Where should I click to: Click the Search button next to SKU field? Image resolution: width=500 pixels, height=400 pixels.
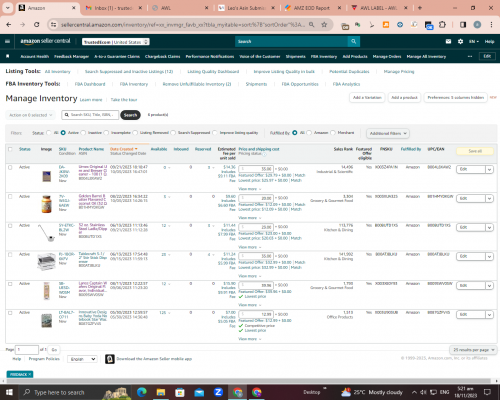130,115
